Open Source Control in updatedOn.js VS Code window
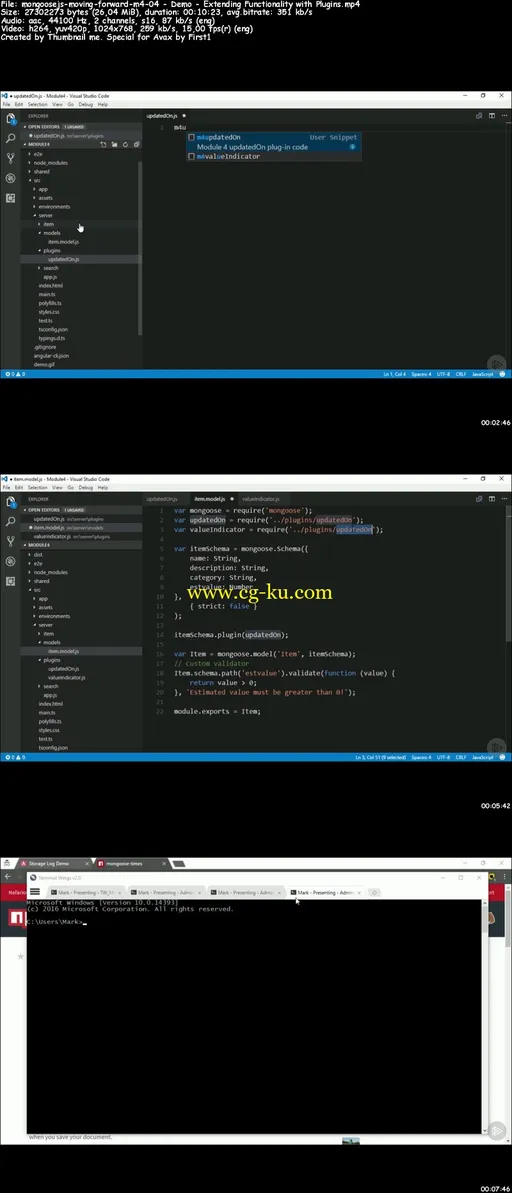The image size is (512, 1193). [10, 158]
